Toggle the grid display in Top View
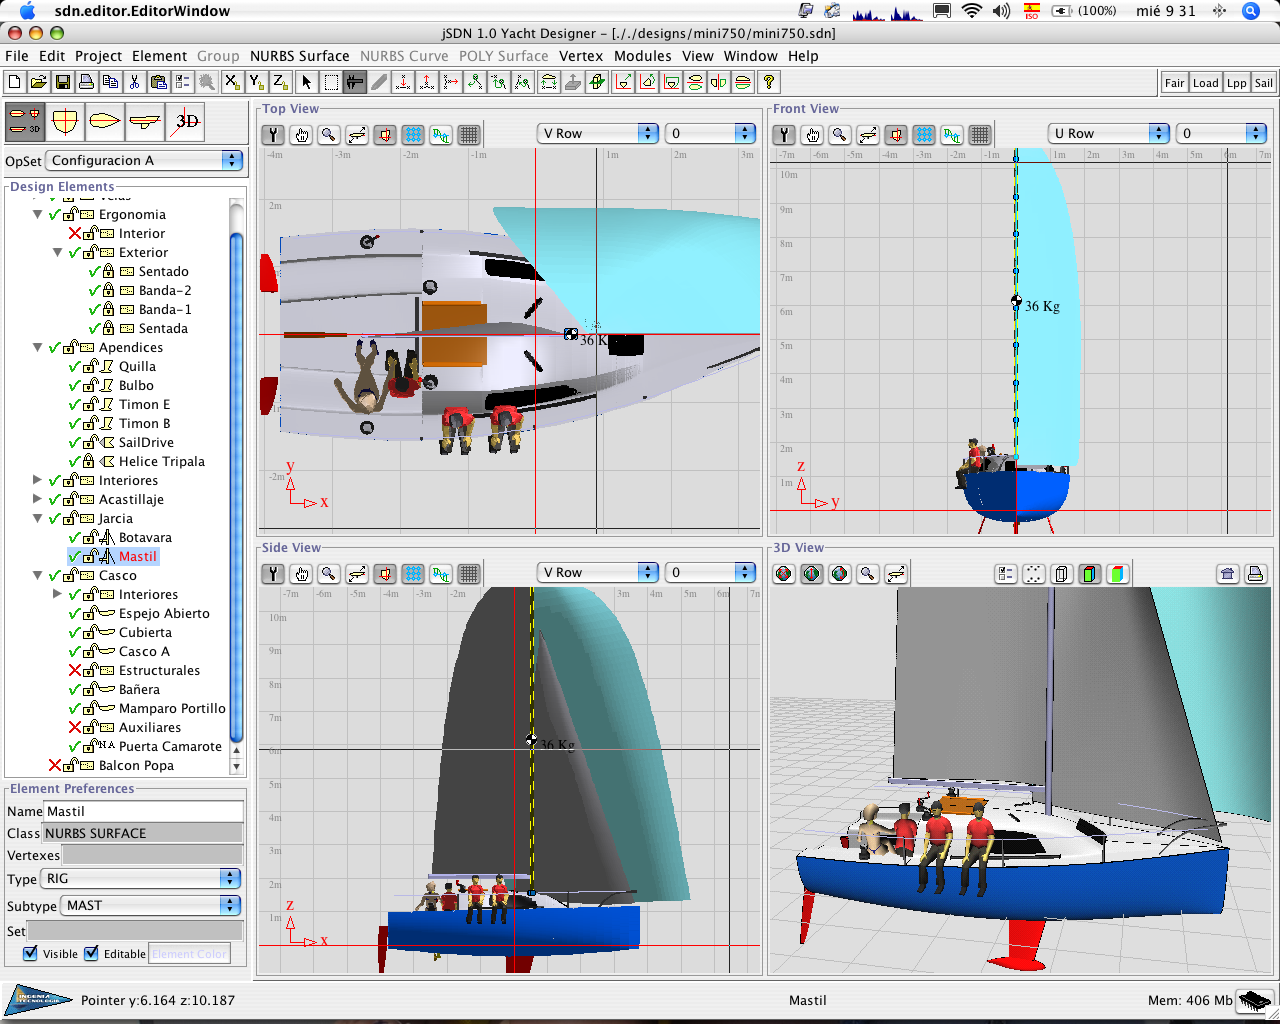Image resolution: width=1280 pixels, height=1024 pixels. 469,134
